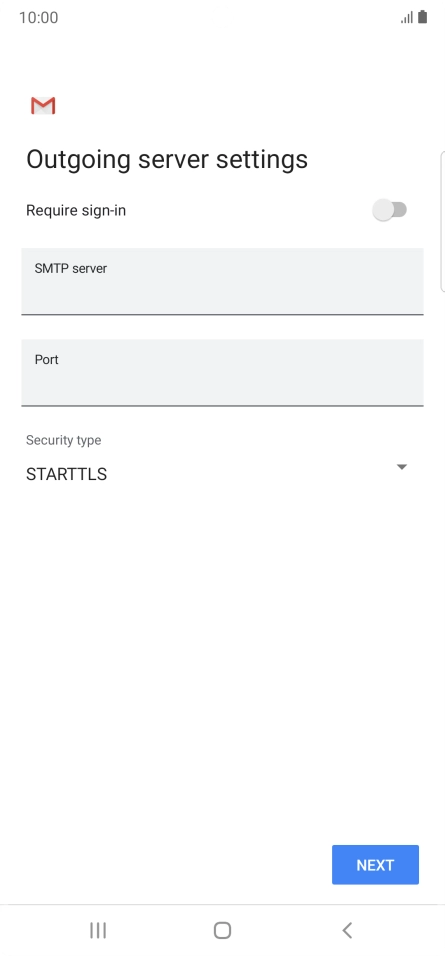This screenshot has height=956, width=445.
Task: Tap the blue NEXT text
Action: click(376, 865)
